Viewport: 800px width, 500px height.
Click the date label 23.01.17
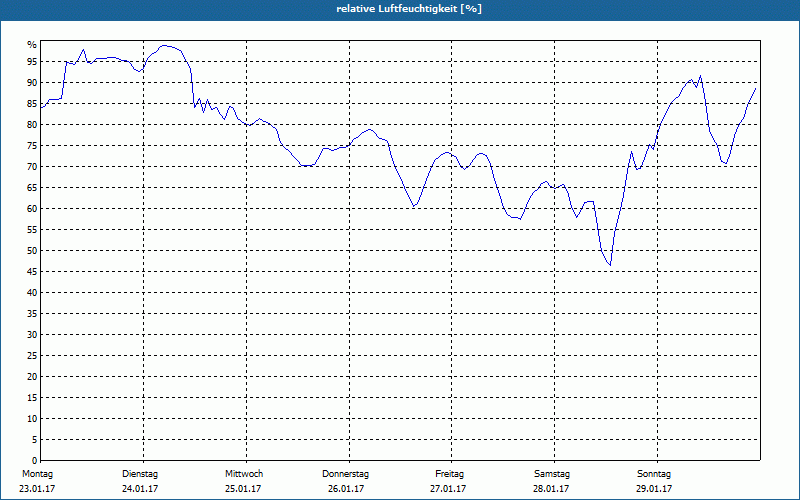37,489
